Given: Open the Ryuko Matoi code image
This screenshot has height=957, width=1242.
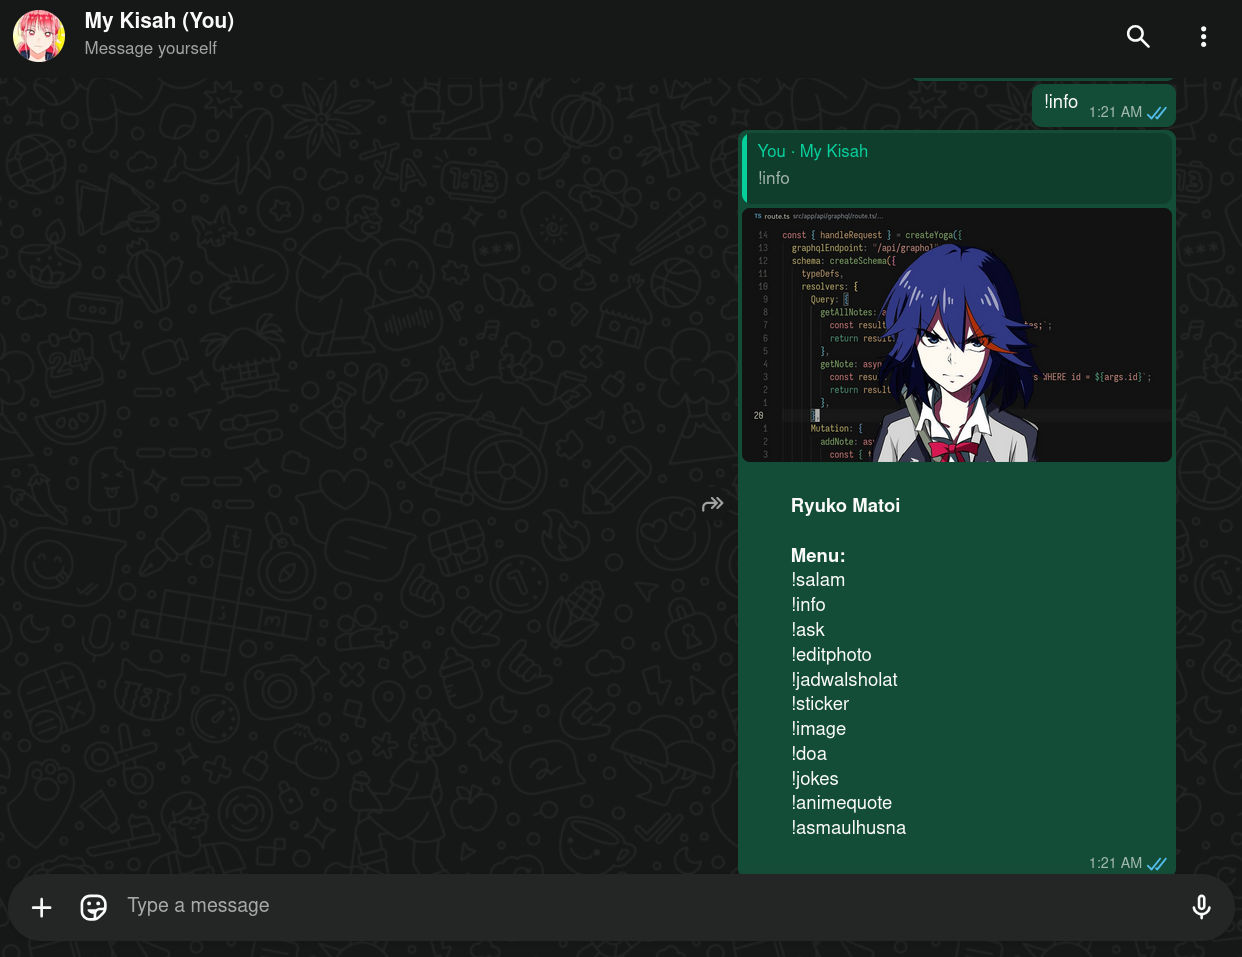Looking at the screenshot, I should pyautogui.click(x=957, y=335).
